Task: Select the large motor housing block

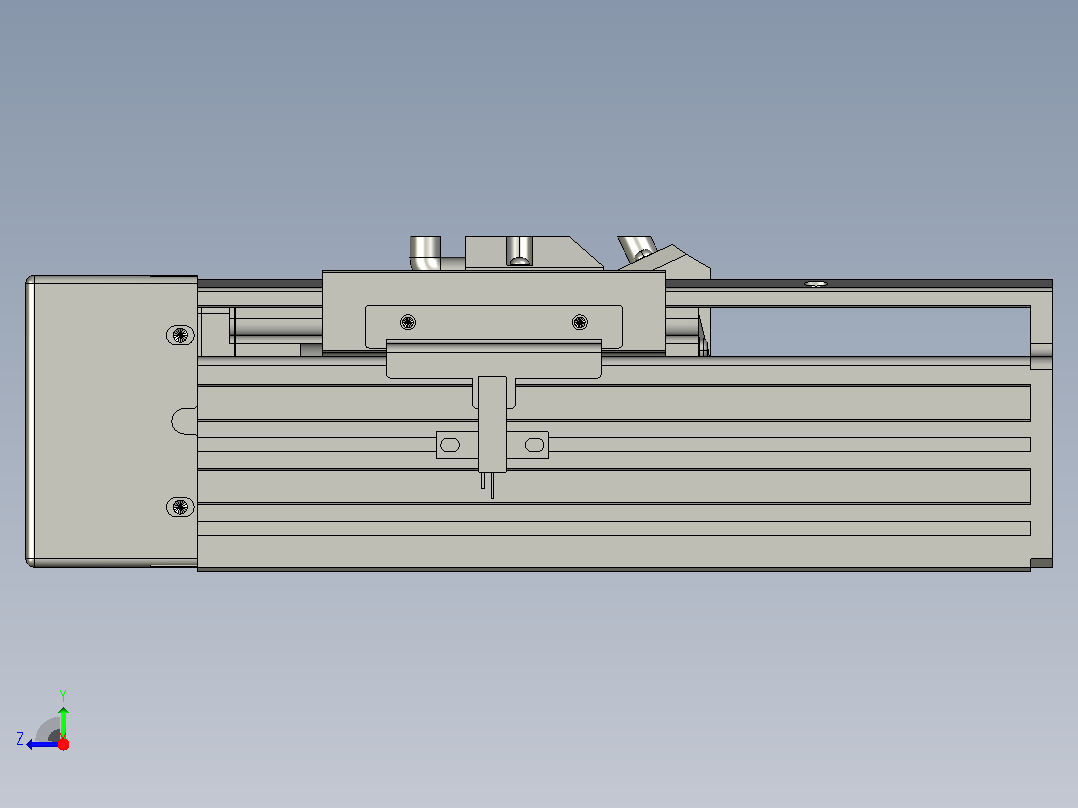Action: tap(112, 421)
